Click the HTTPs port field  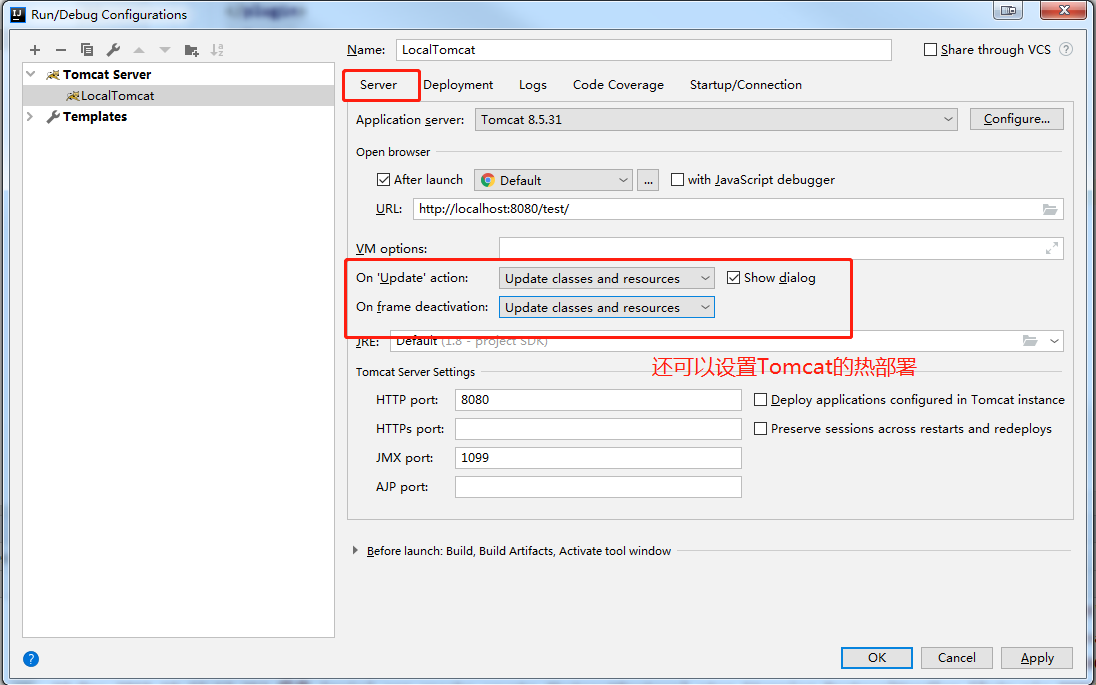coord(598,428)
